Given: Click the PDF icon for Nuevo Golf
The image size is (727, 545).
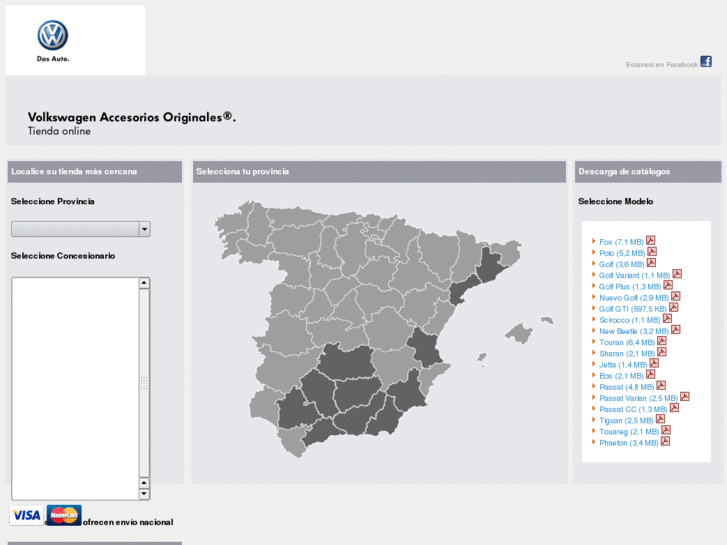Looking at the screenshot, I should click(676, 296).
